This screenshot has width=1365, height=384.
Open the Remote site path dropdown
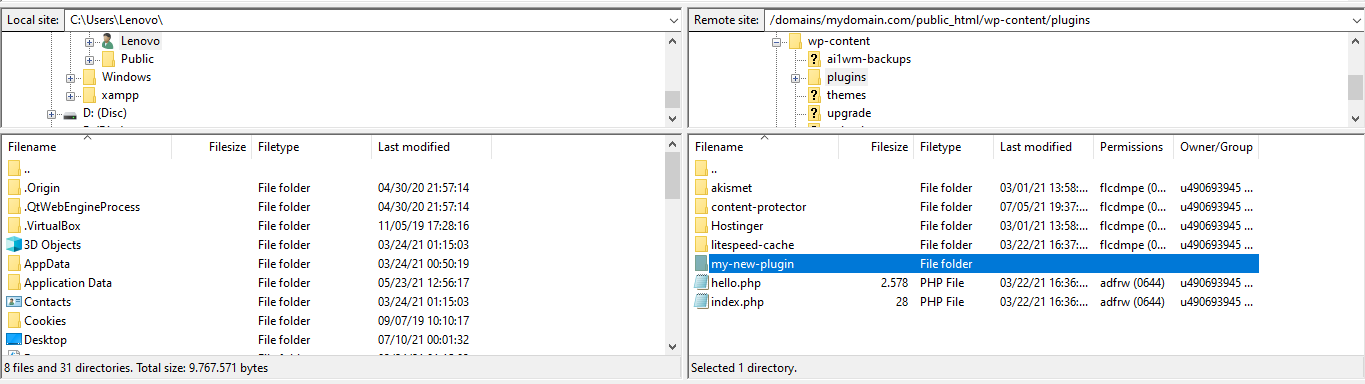(x=1355, y=20)
